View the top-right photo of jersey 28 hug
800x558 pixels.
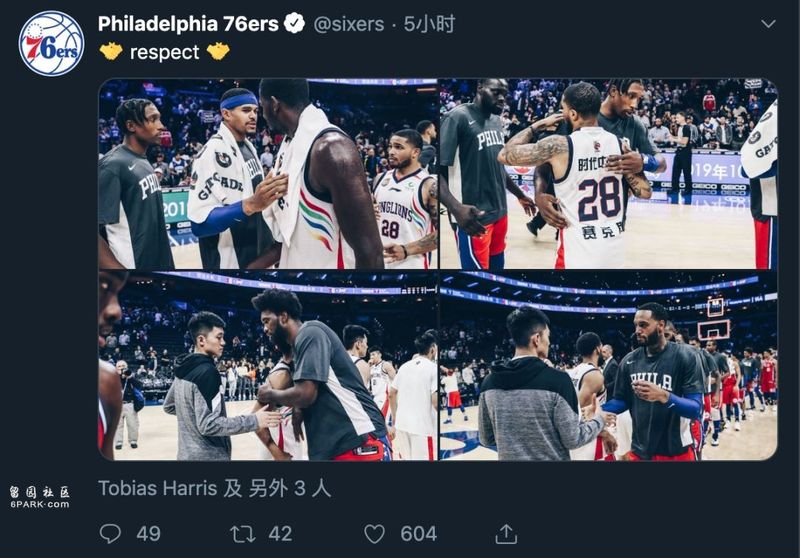[x=608, y=173]
